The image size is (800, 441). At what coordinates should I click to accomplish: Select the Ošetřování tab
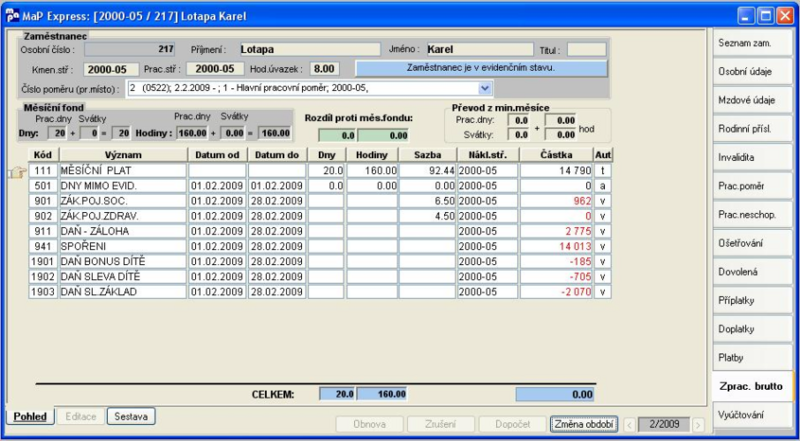[753, 243]
